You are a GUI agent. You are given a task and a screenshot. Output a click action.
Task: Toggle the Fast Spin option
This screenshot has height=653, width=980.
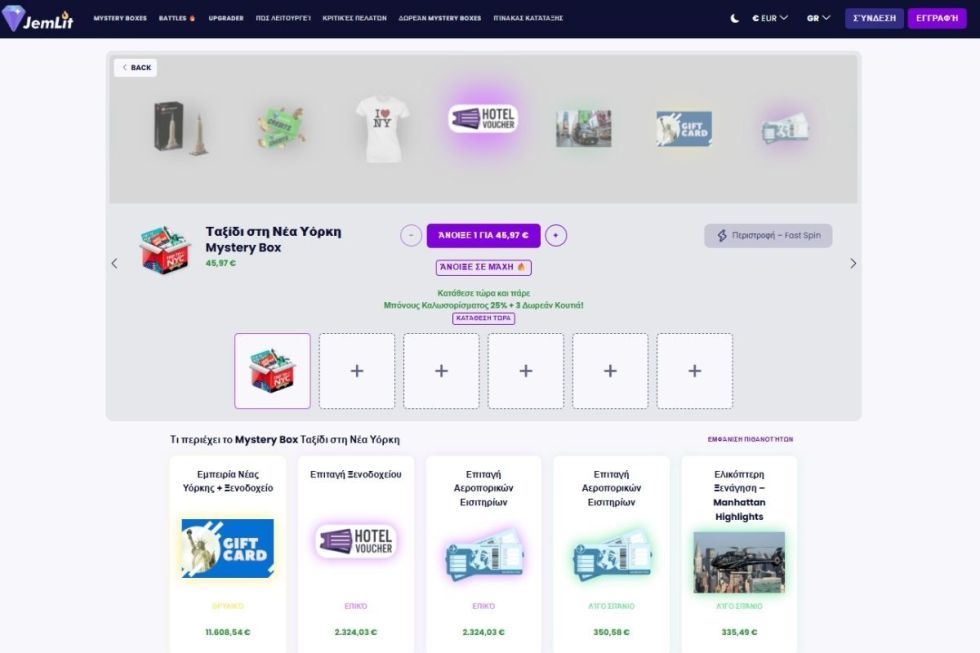click(768, 236)
